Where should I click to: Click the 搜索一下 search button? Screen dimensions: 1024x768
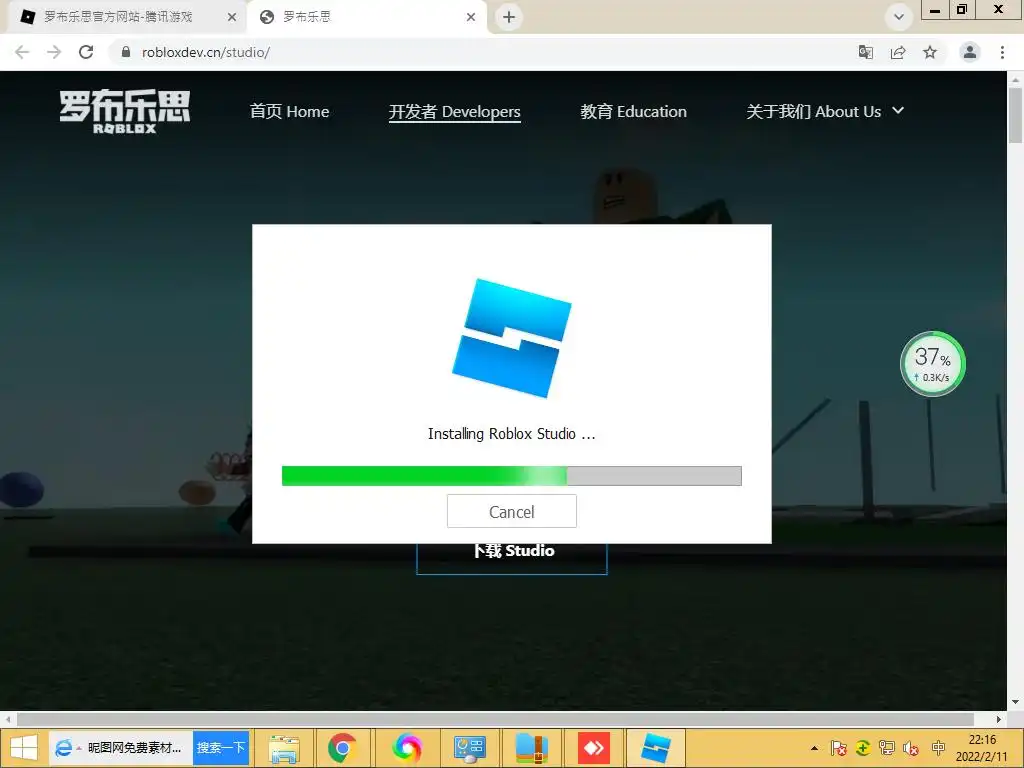pos(221,748)
